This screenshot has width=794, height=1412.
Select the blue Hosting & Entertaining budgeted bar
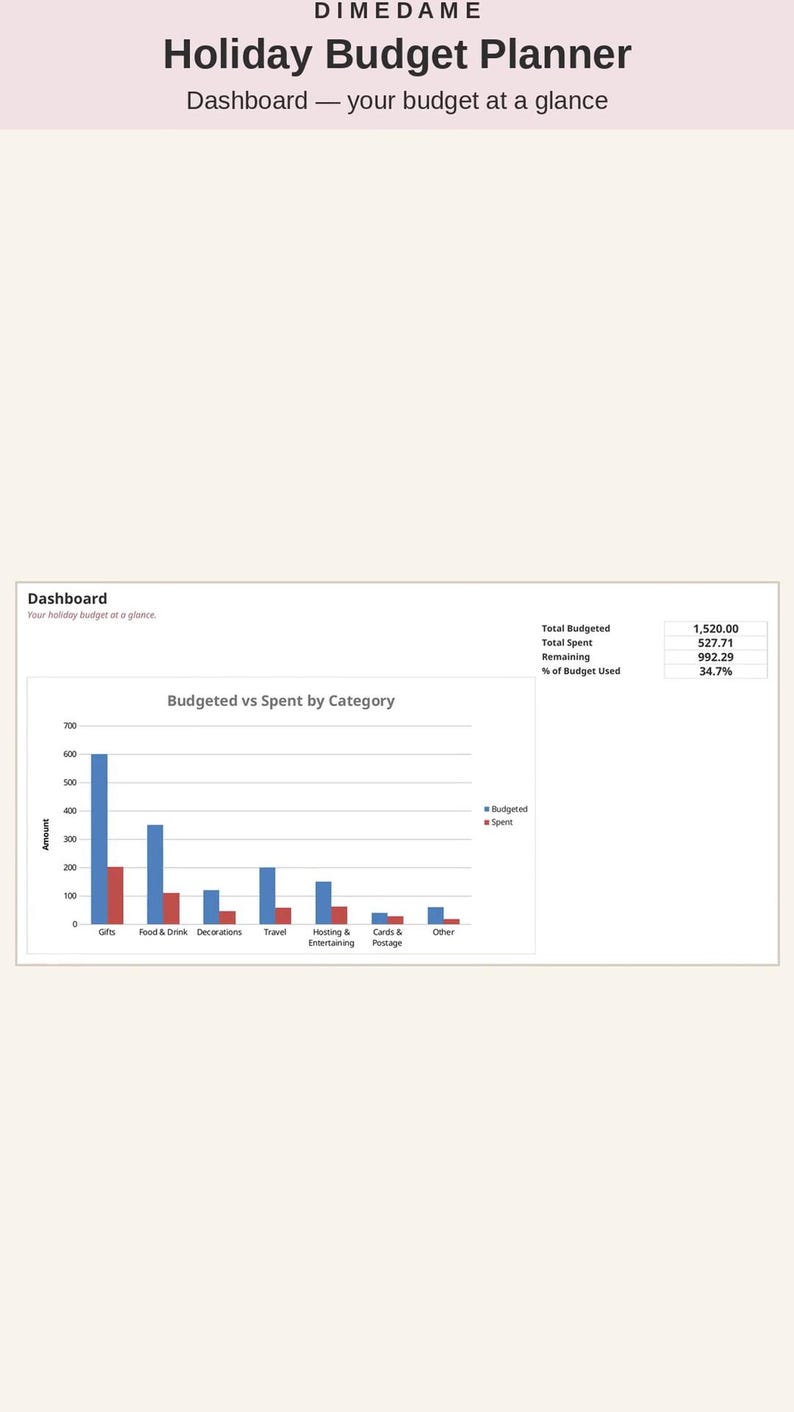click(323, 903)
